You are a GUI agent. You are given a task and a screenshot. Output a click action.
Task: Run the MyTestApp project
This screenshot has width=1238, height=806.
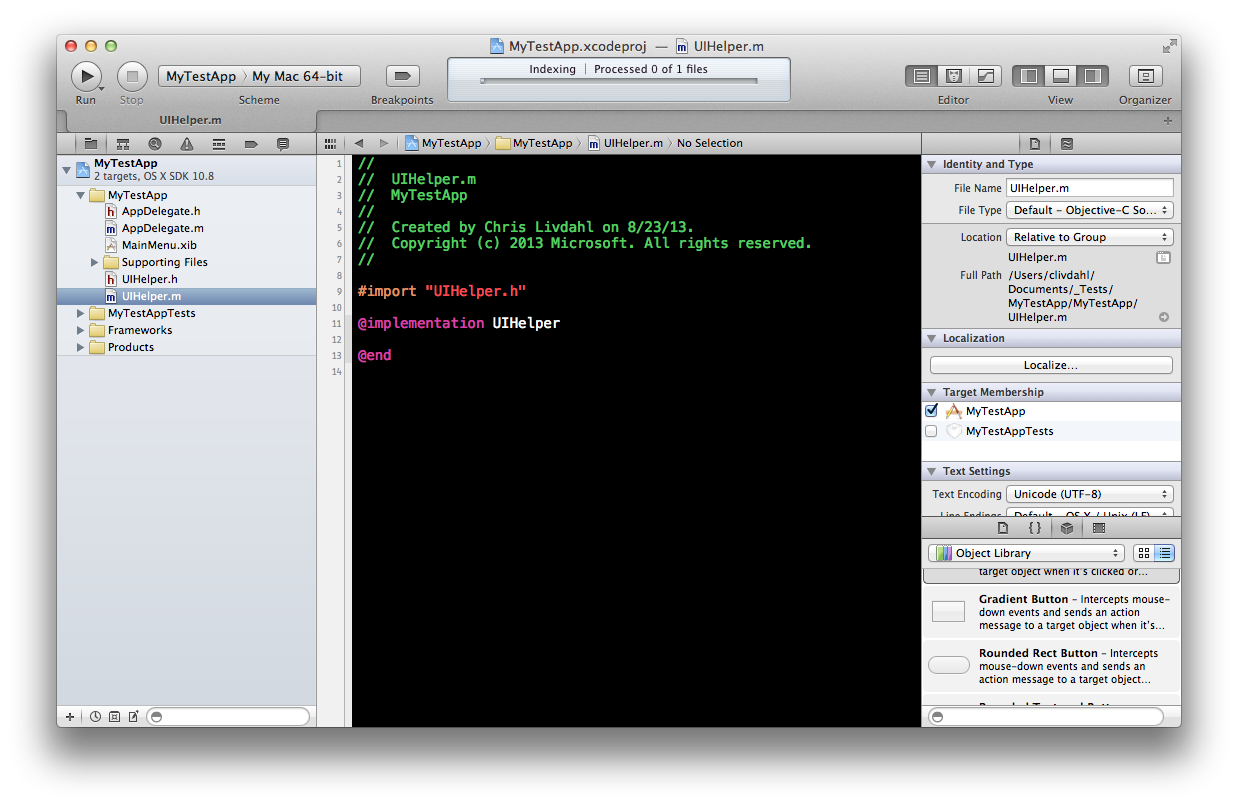86,76
